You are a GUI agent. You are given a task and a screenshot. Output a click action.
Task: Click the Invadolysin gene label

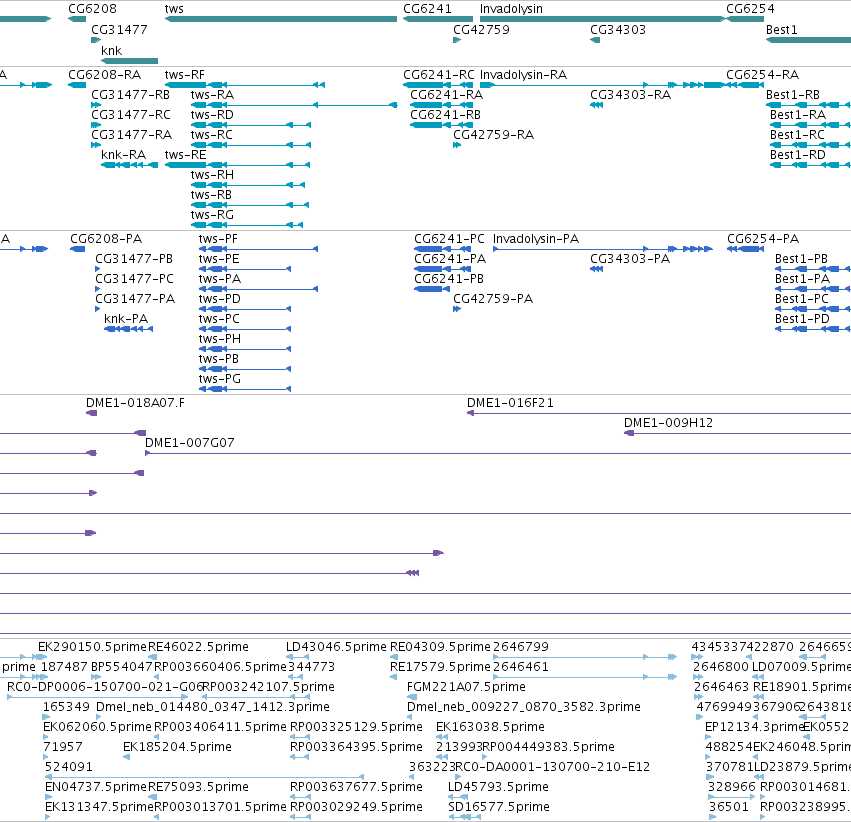511,9
